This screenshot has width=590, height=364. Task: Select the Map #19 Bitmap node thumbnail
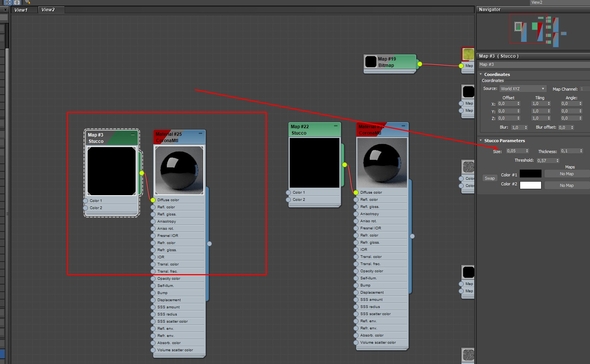[371, 62]
